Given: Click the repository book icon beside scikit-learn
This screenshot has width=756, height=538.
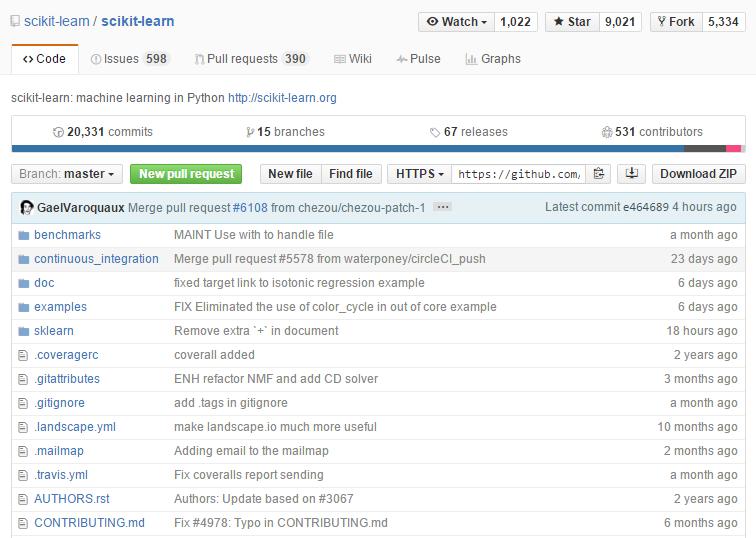Looking at the screenshot, I should [15, 22].
